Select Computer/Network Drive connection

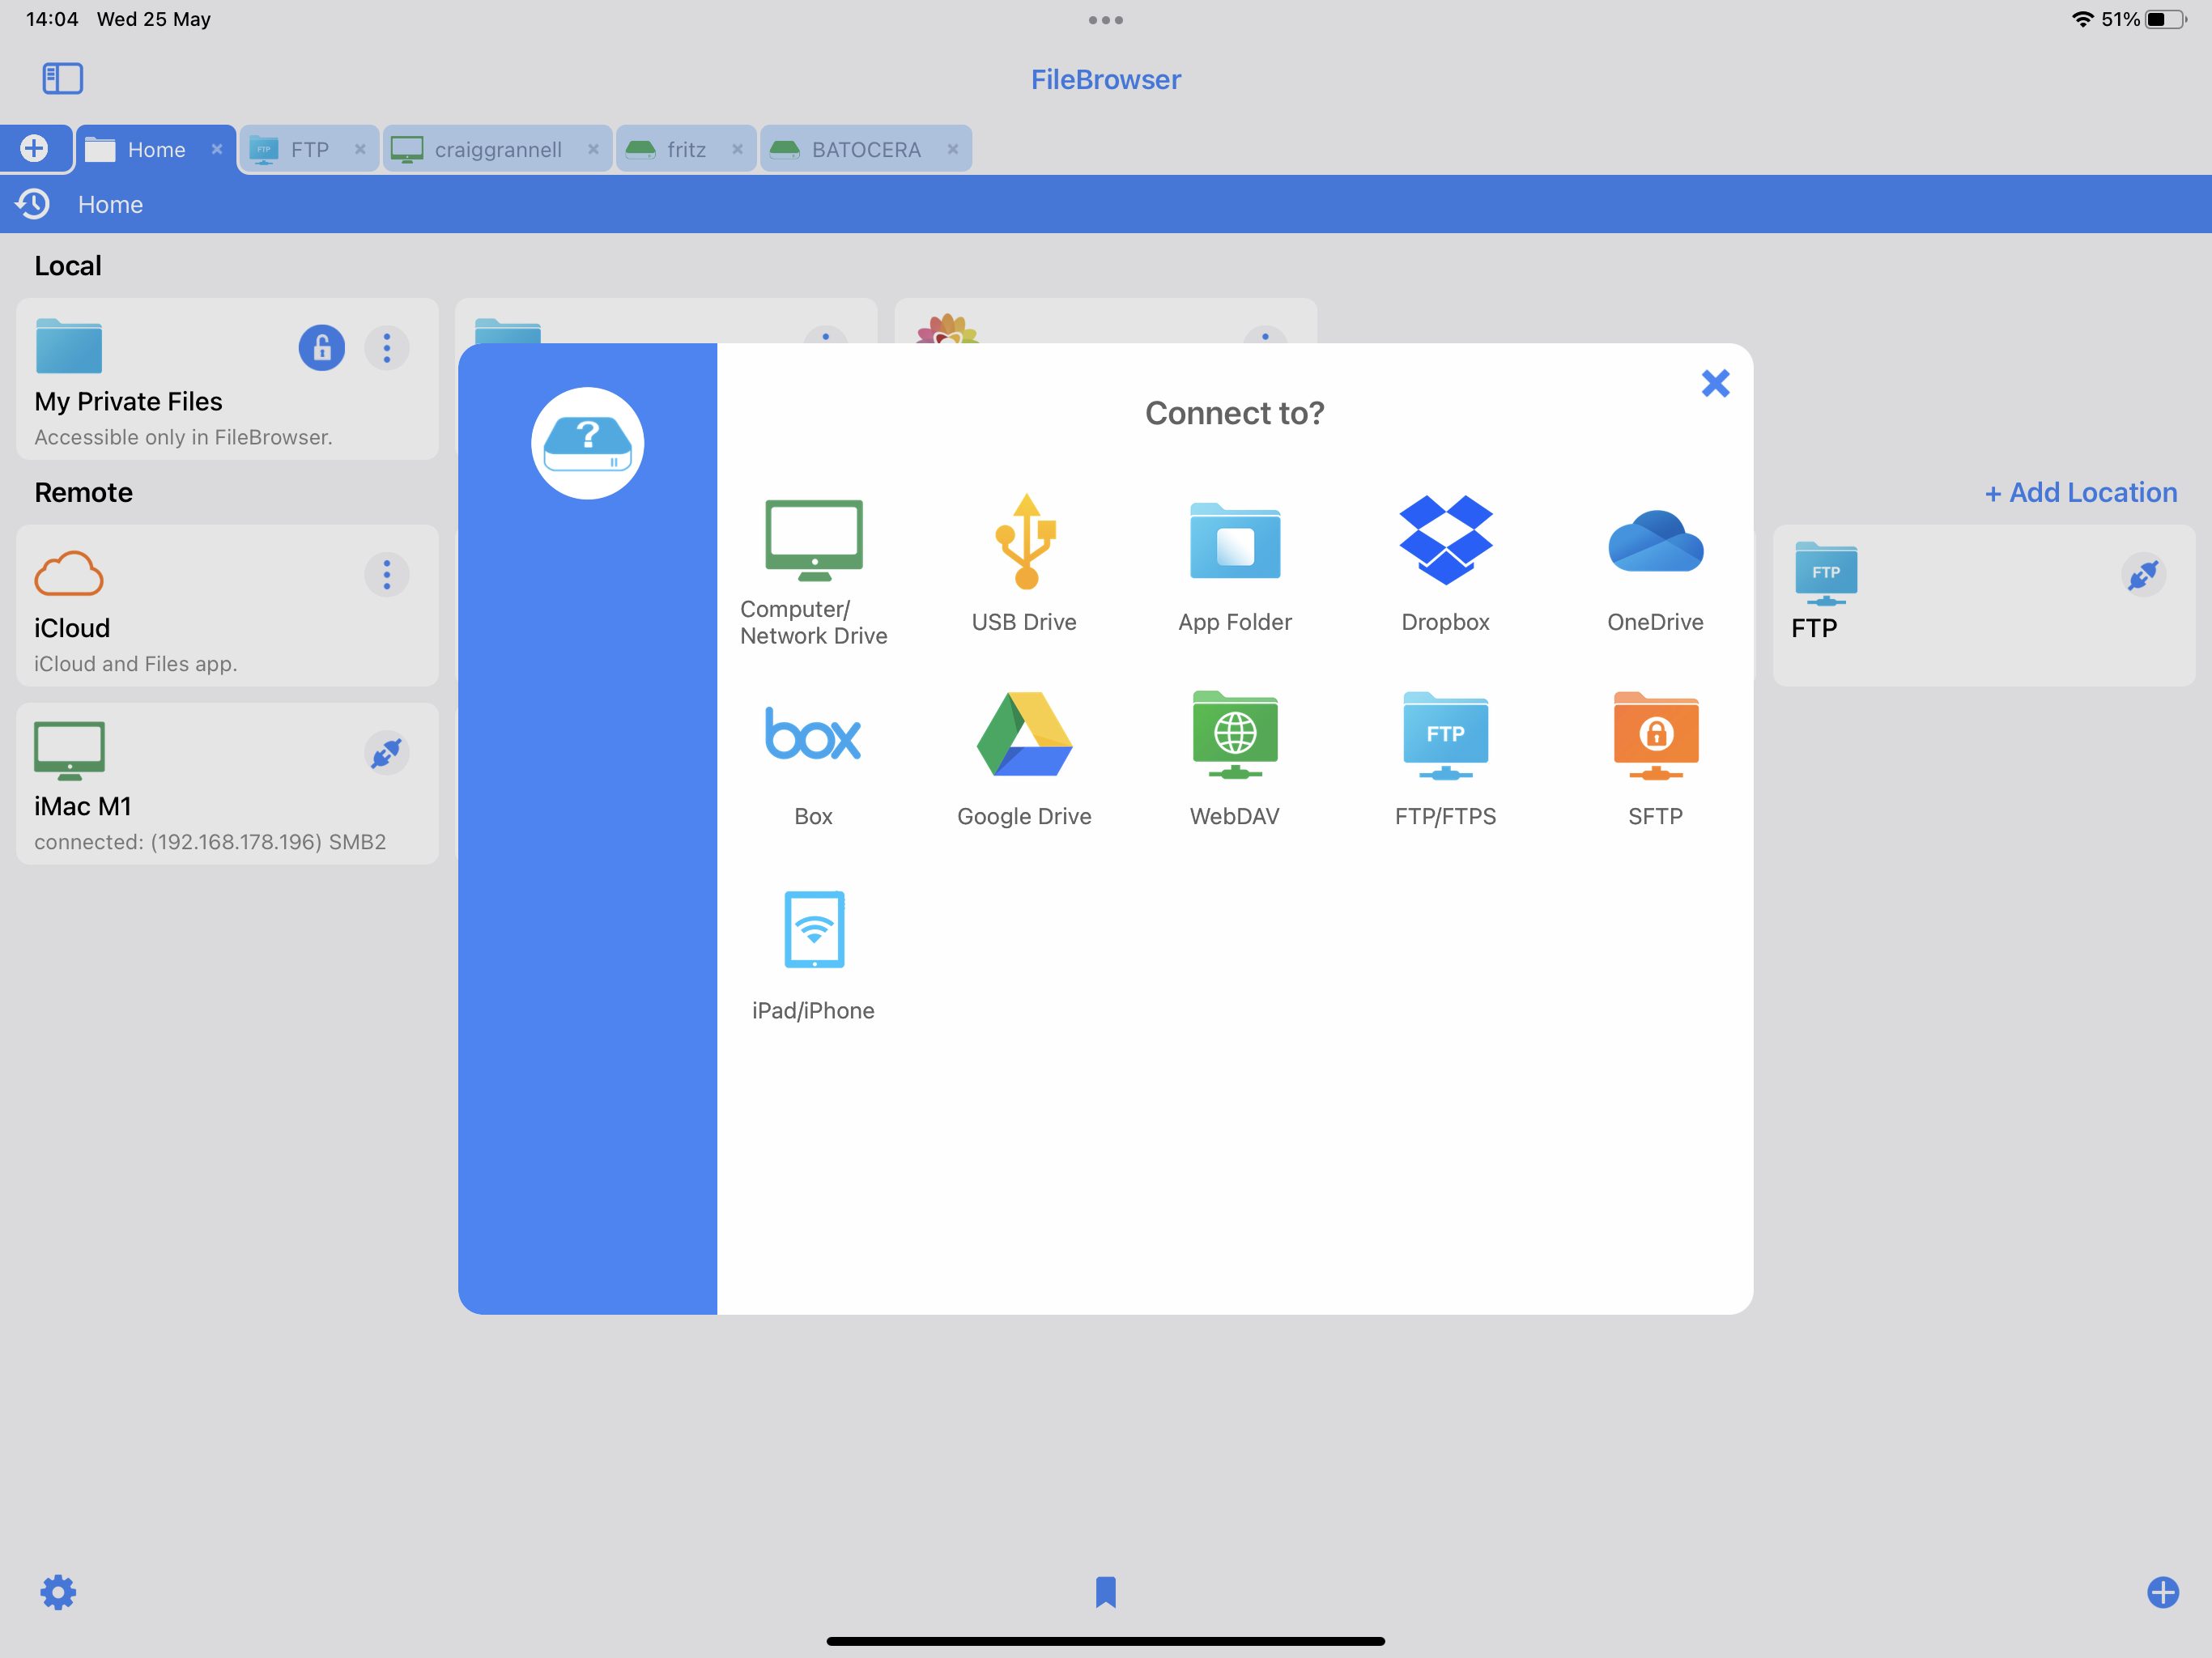point(813,572)
